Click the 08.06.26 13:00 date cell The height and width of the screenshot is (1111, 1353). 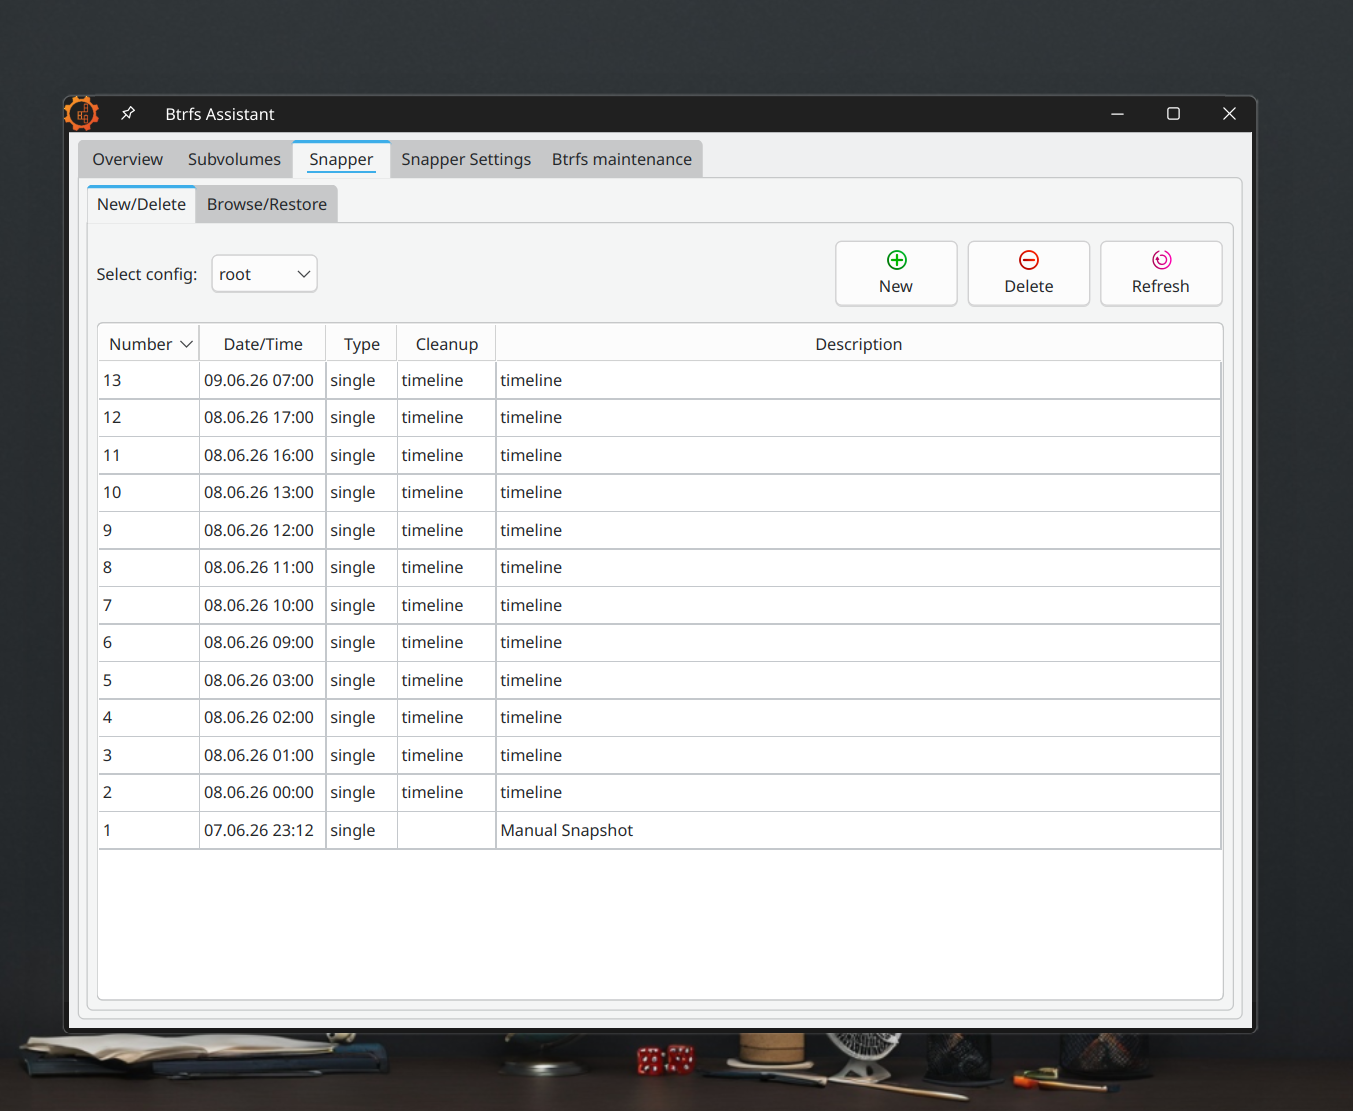263,492
